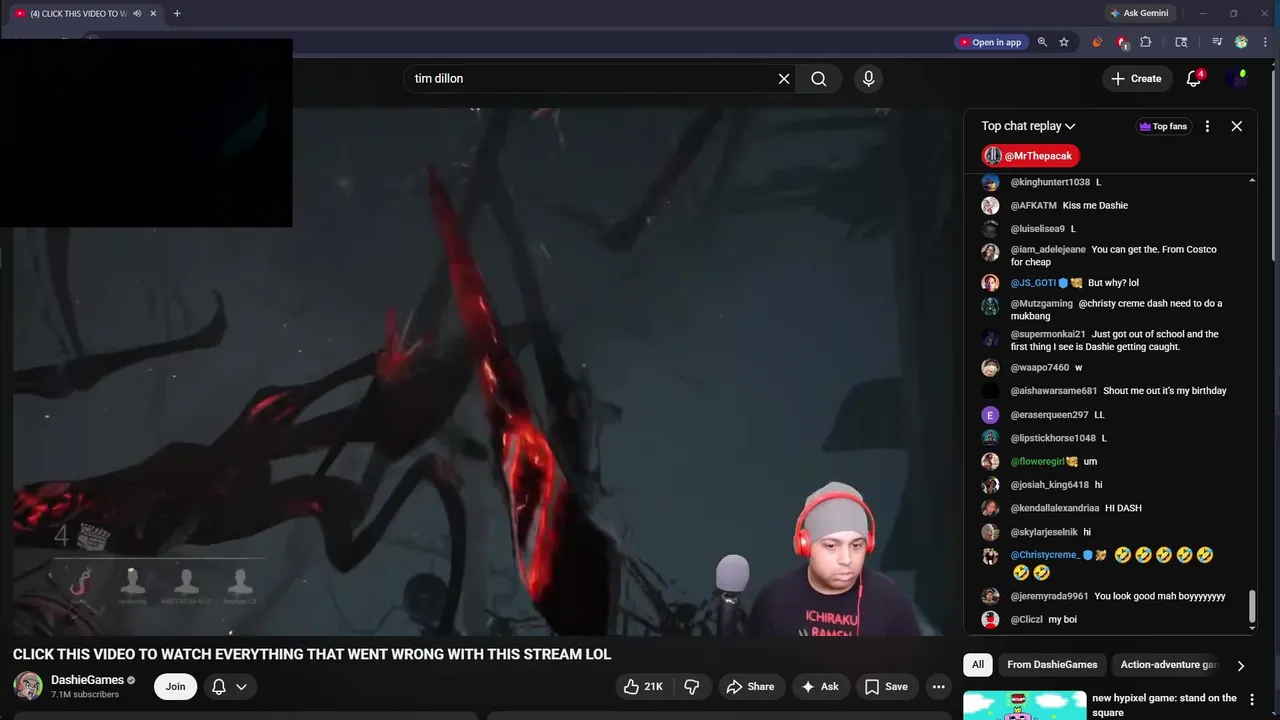Screen dimensions: 1280x720
Task: Click the Join membership button
Action: coord(175,686)
